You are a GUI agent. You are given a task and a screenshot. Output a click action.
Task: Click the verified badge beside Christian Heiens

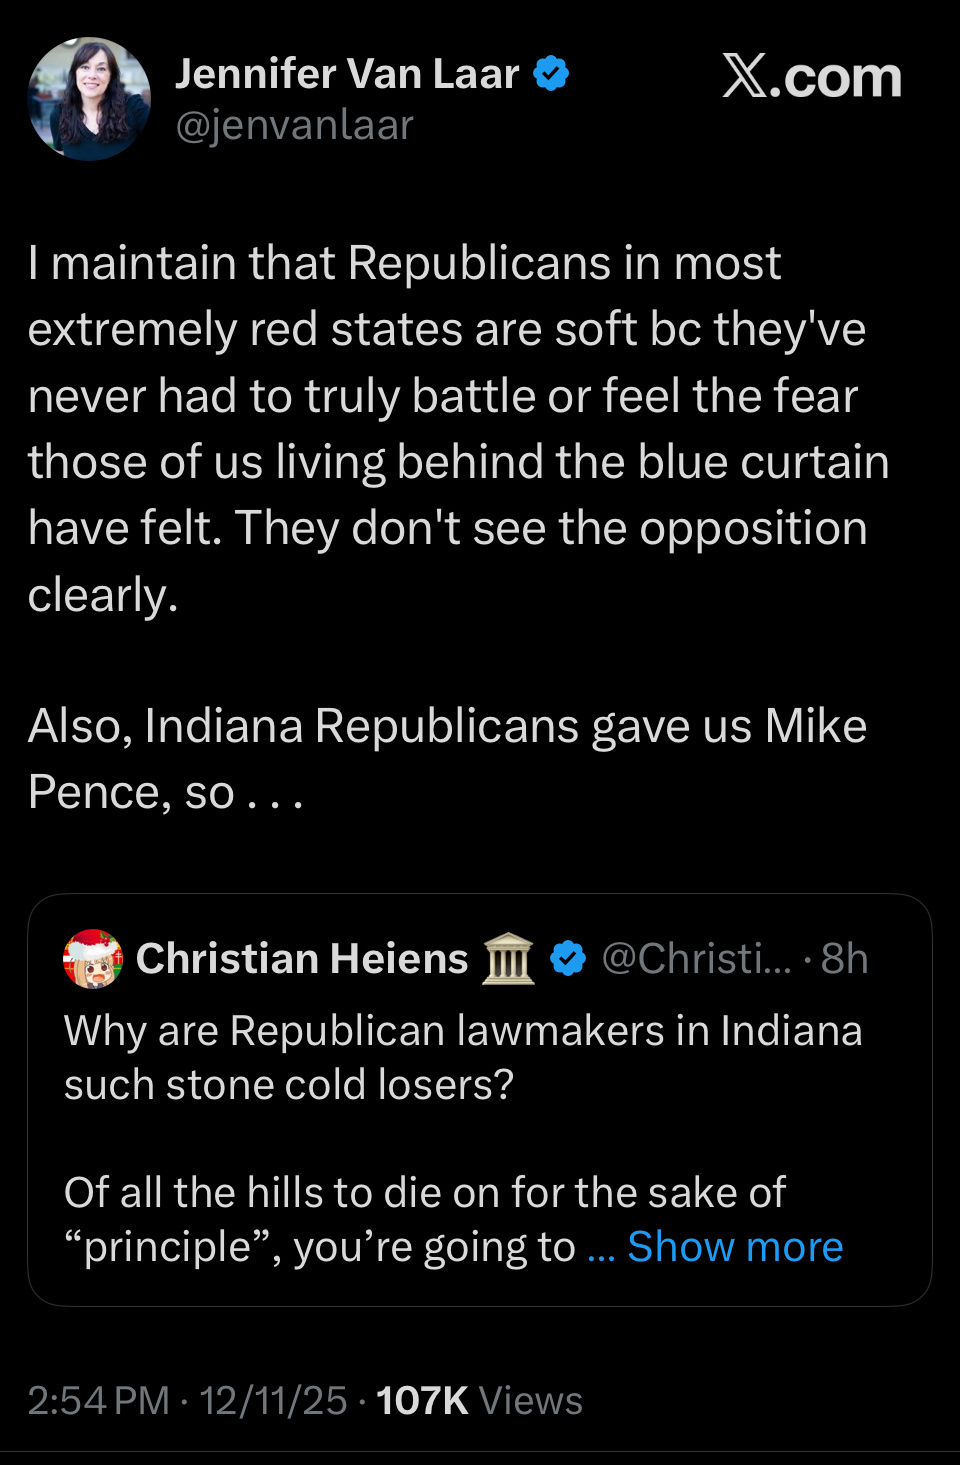[568, 959]
